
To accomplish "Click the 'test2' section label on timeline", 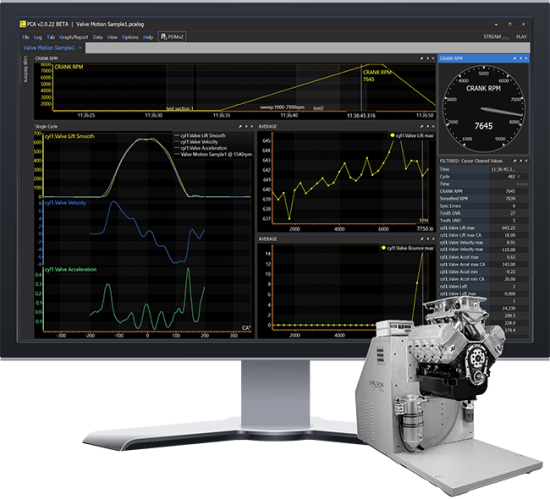I will click(318, 108).
